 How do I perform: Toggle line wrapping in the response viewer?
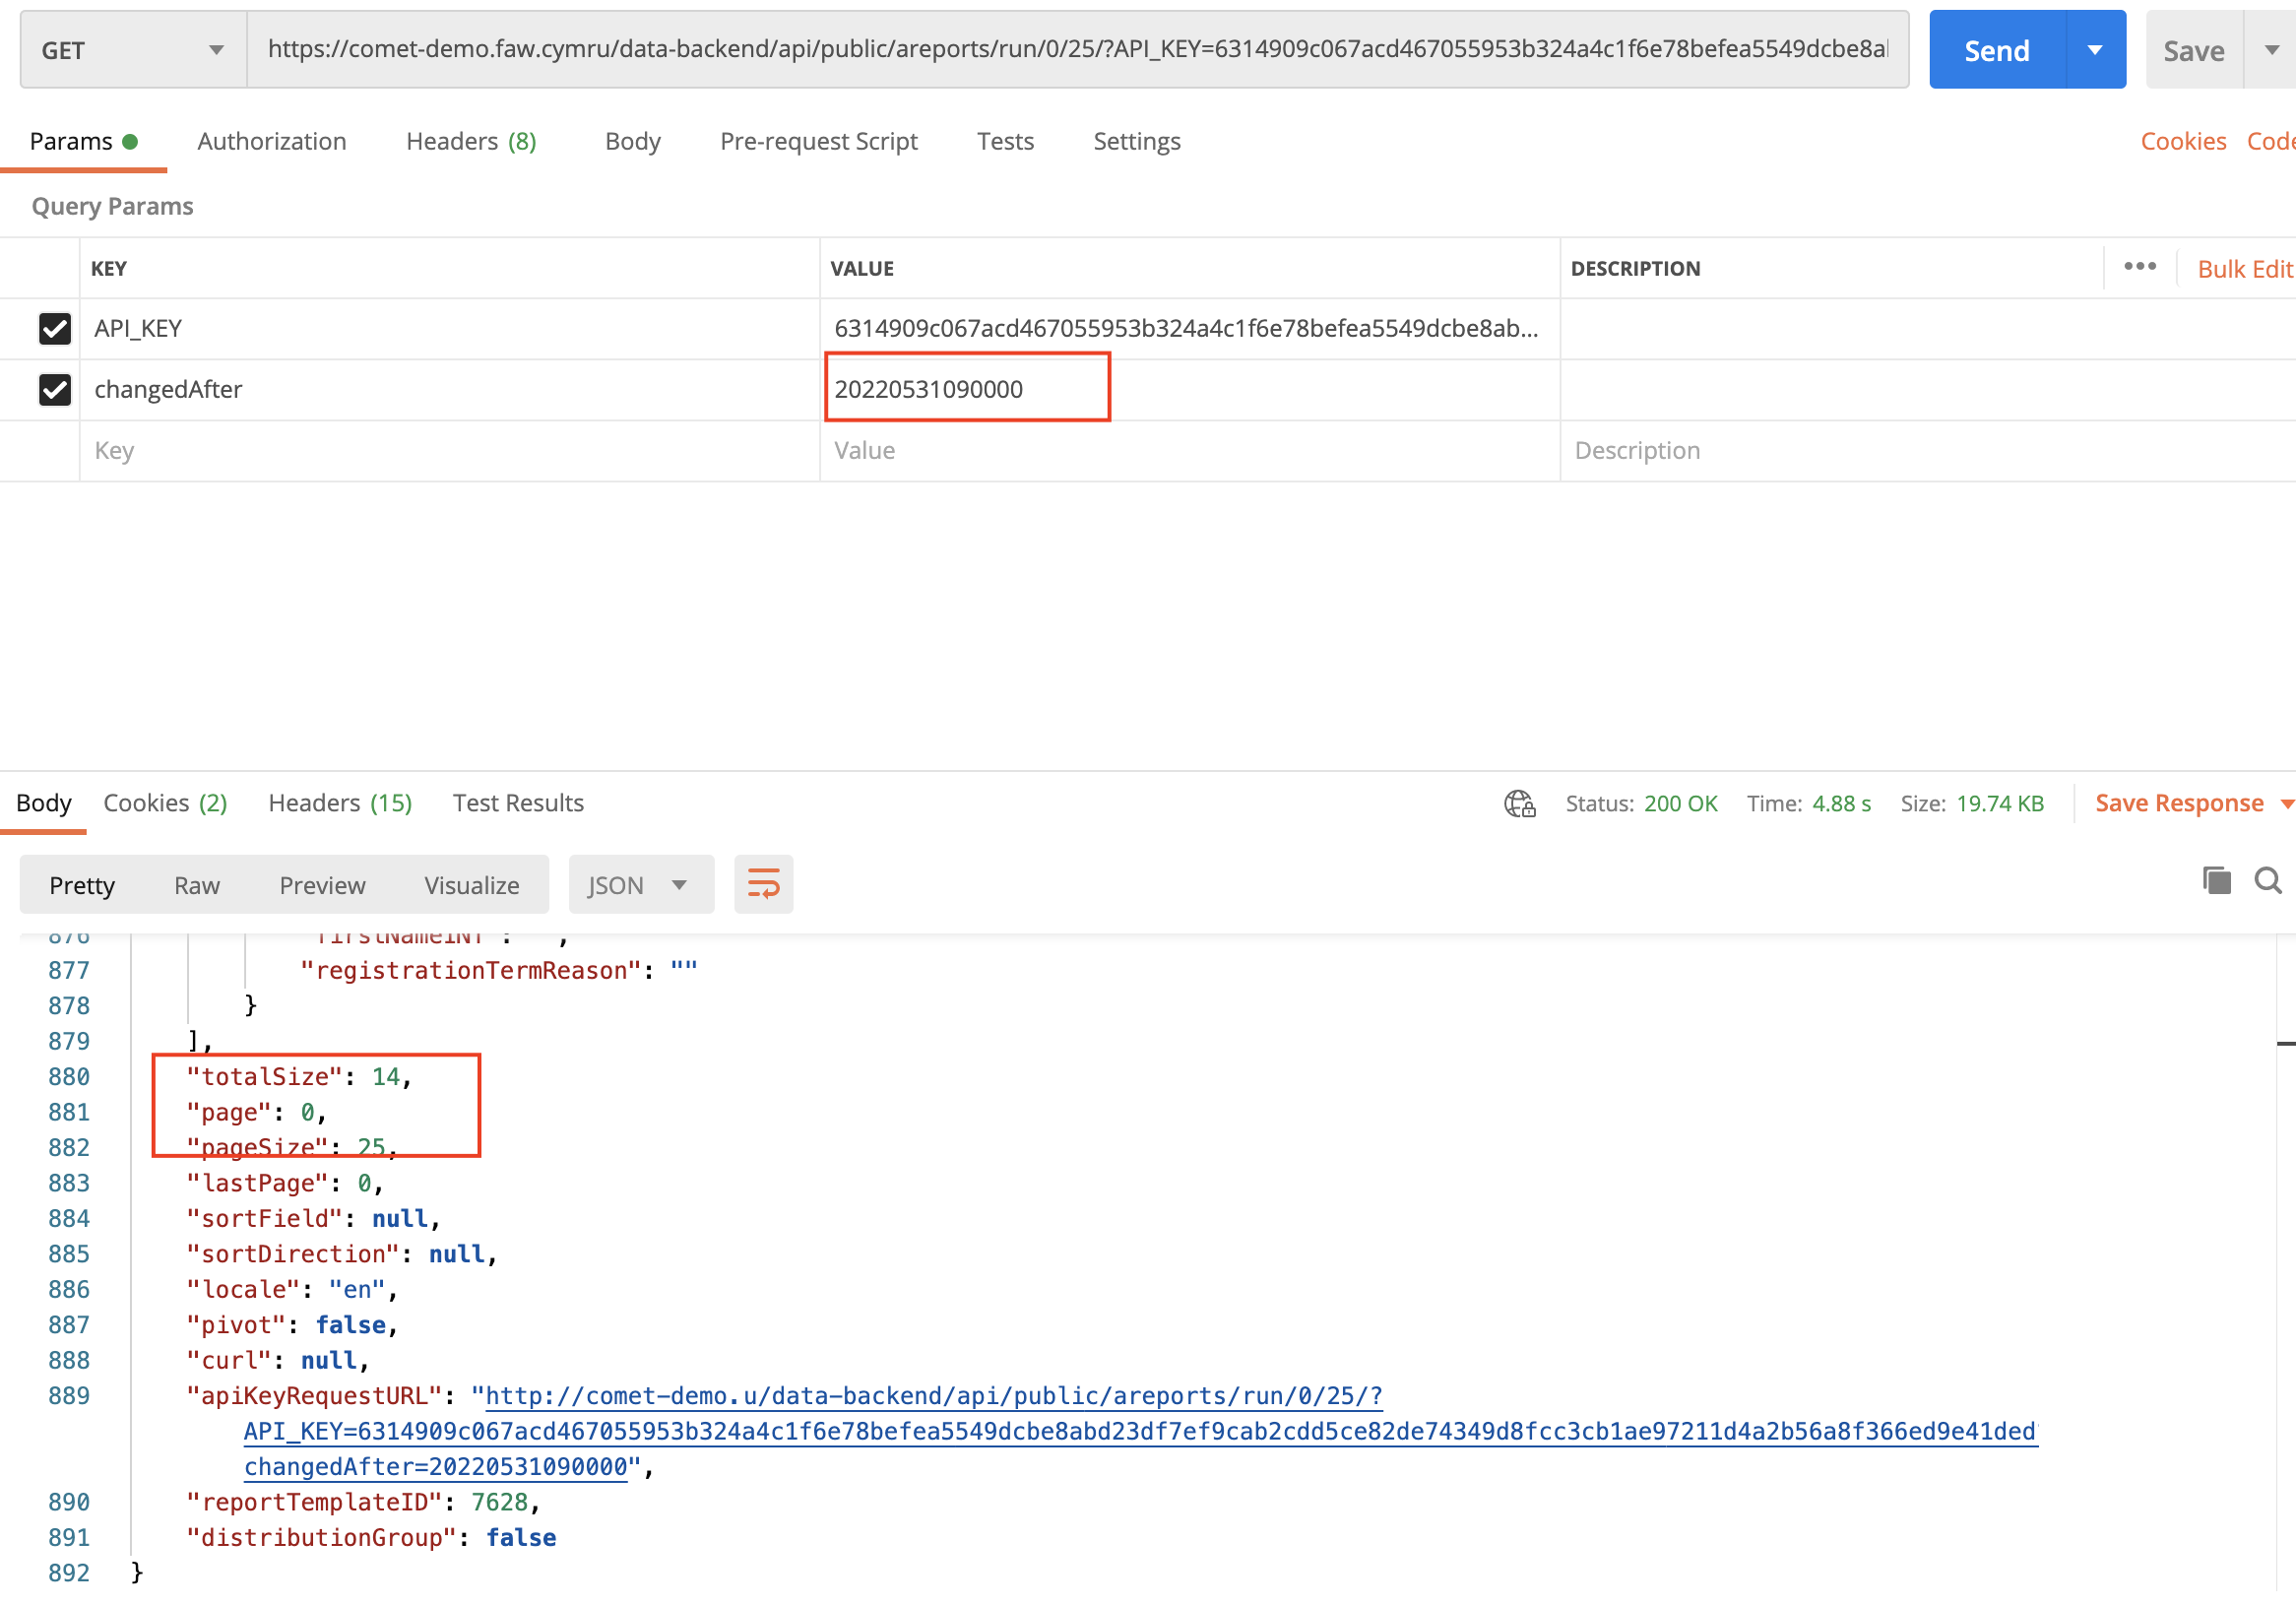click(763, 884)
